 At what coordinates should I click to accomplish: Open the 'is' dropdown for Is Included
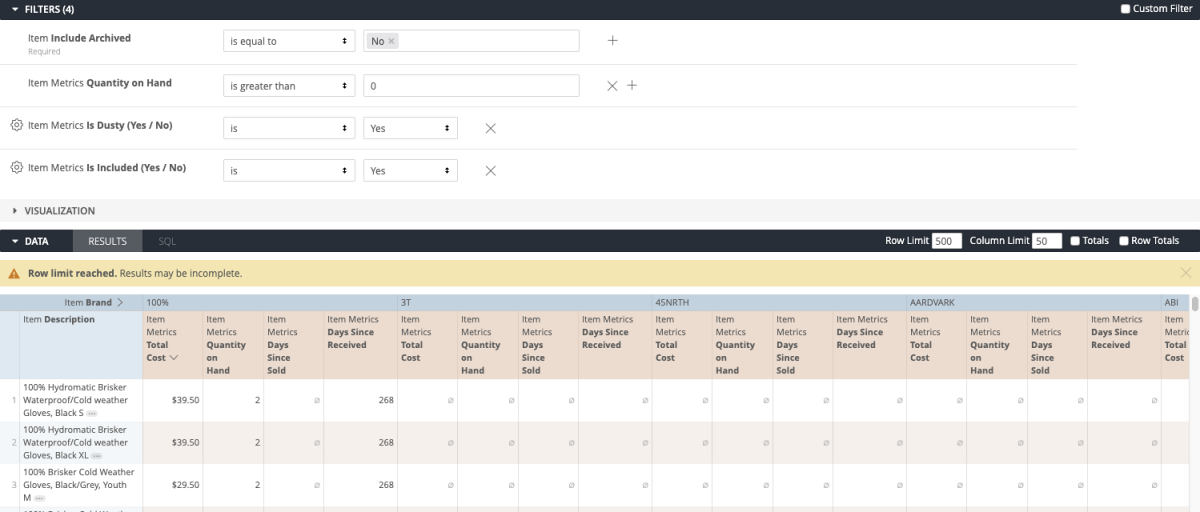(x=289, y=170)
